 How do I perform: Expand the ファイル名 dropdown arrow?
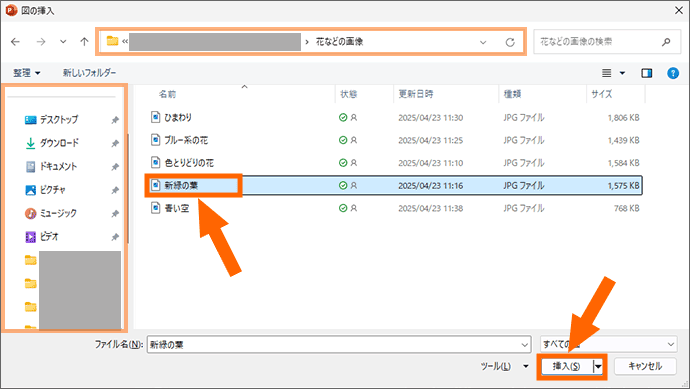(525, 345)
